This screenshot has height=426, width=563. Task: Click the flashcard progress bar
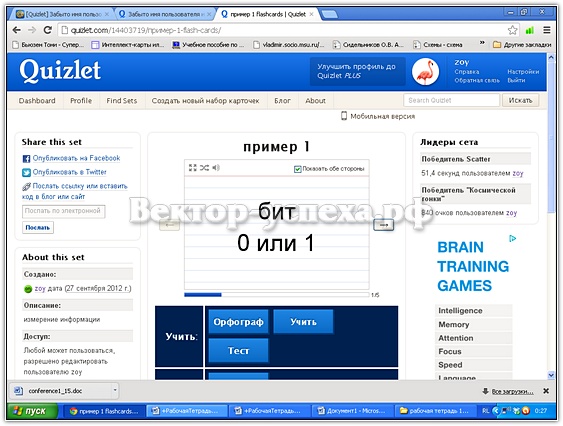tap(276, 295)
